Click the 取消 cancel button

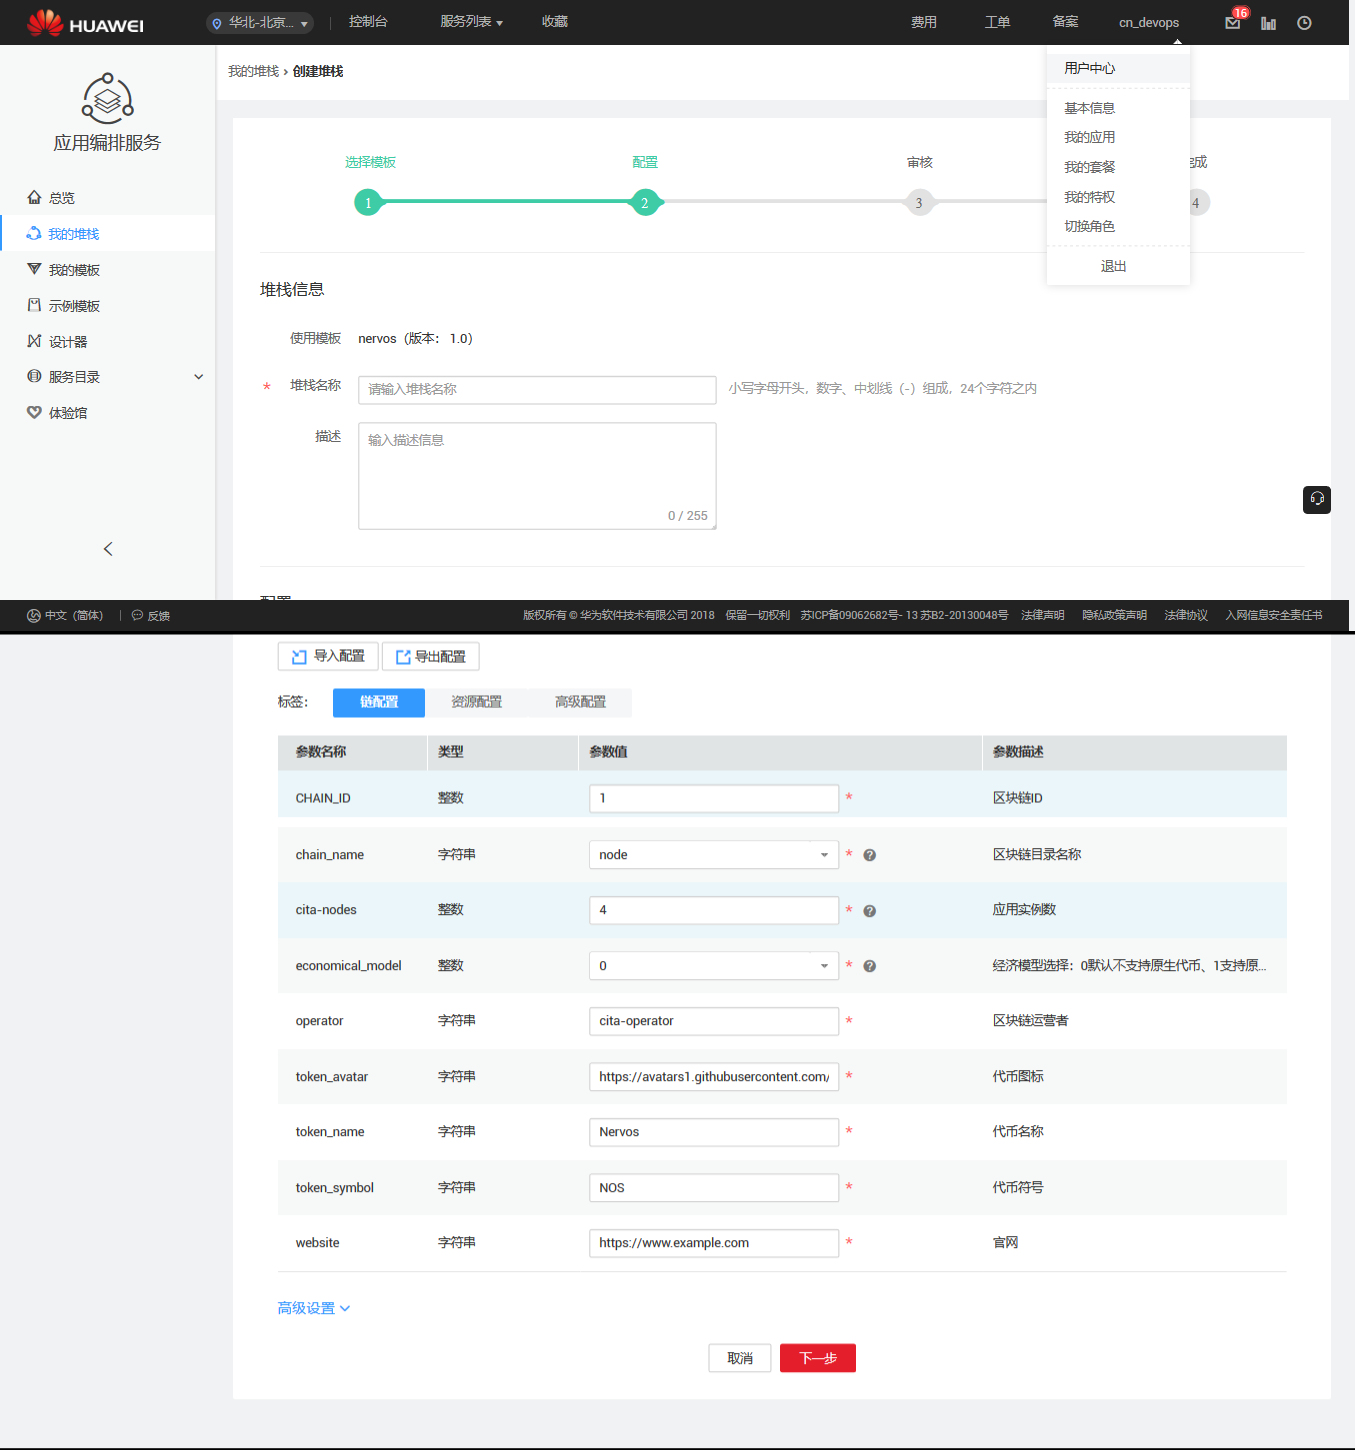pos(740,1358)
